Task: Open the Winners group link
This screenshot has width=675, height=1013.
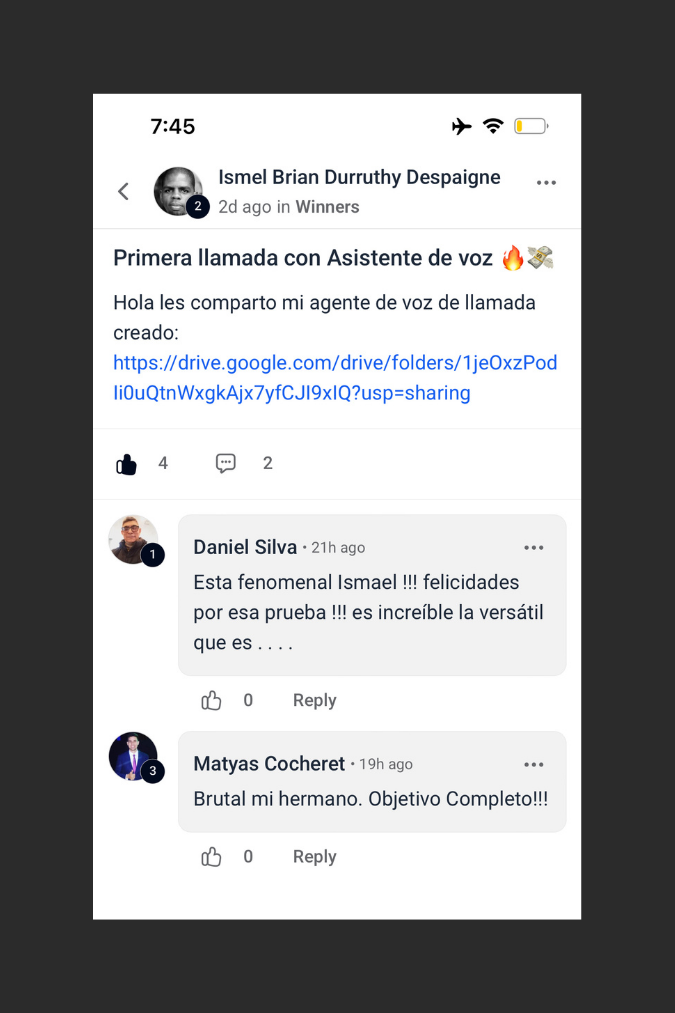Action: click(327, 207)
